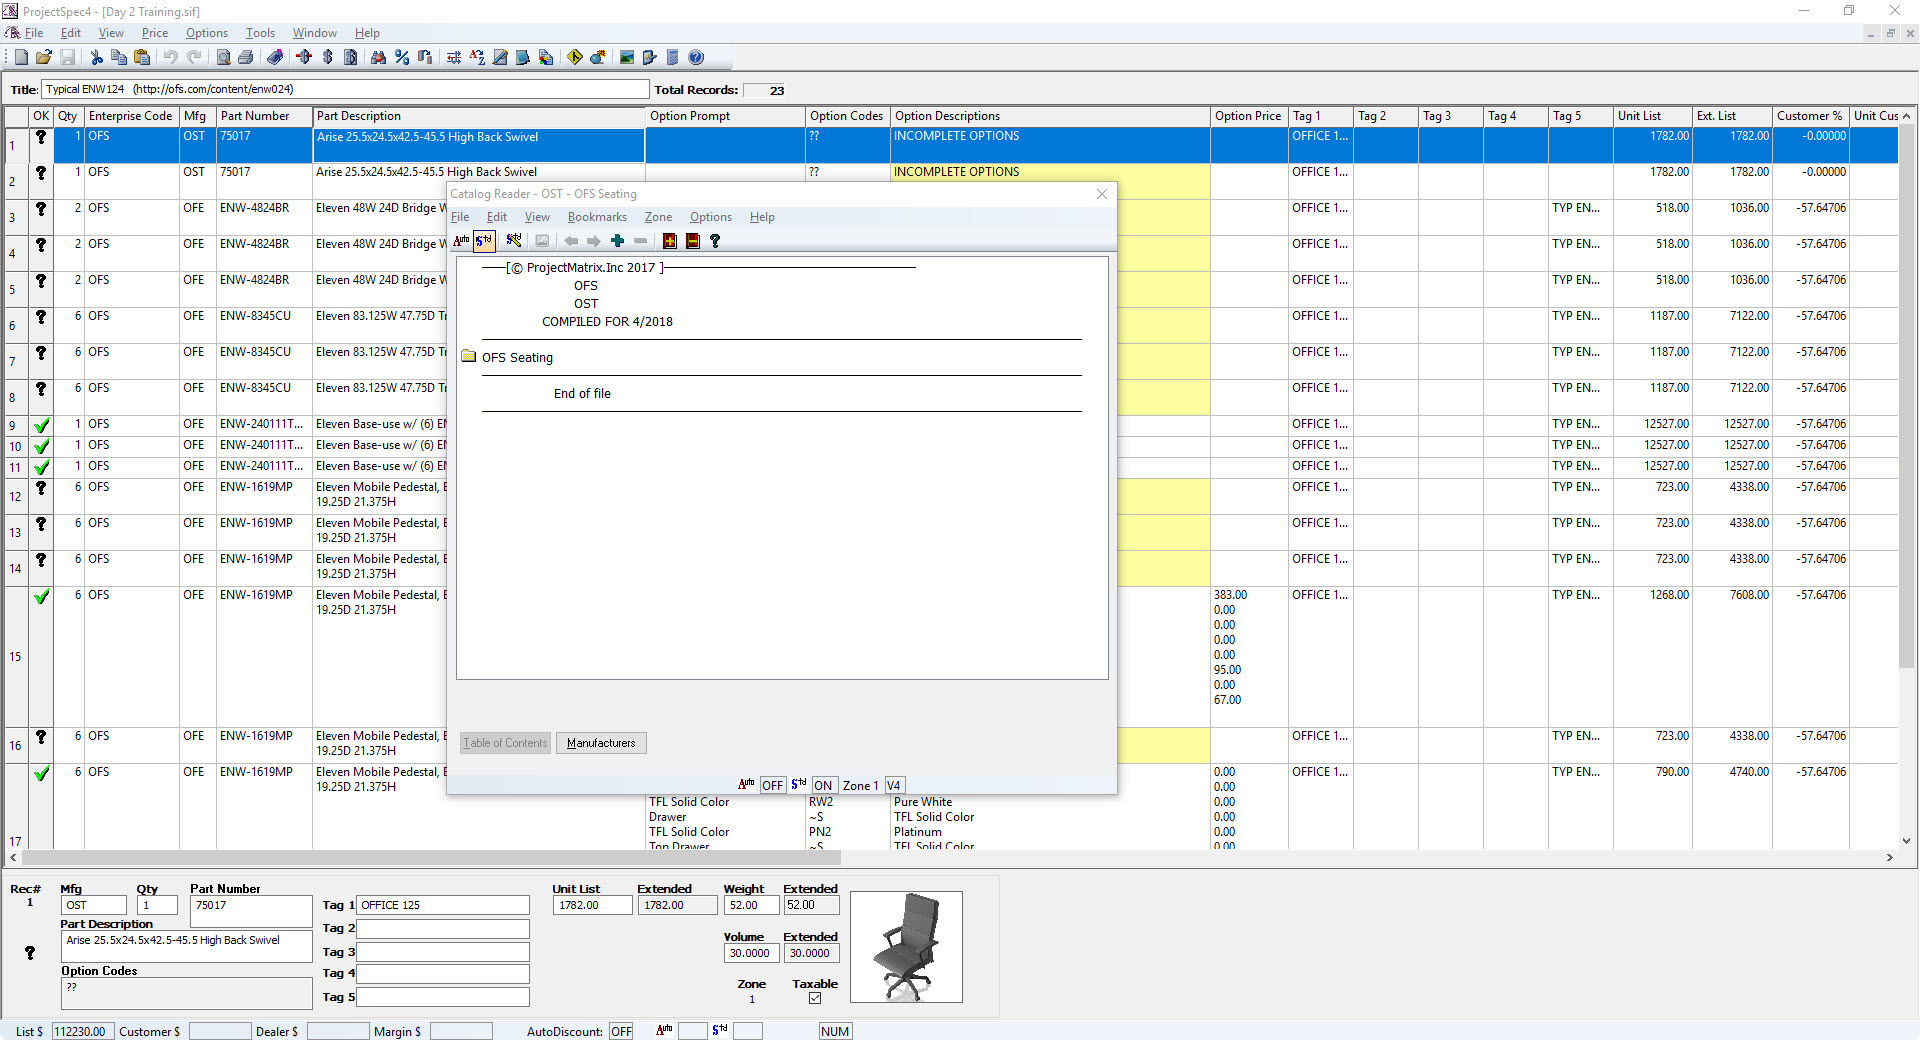
Task: Click the Auto pricing icon in Catalog Reader toolbar
Action: [x=461, y=240]
